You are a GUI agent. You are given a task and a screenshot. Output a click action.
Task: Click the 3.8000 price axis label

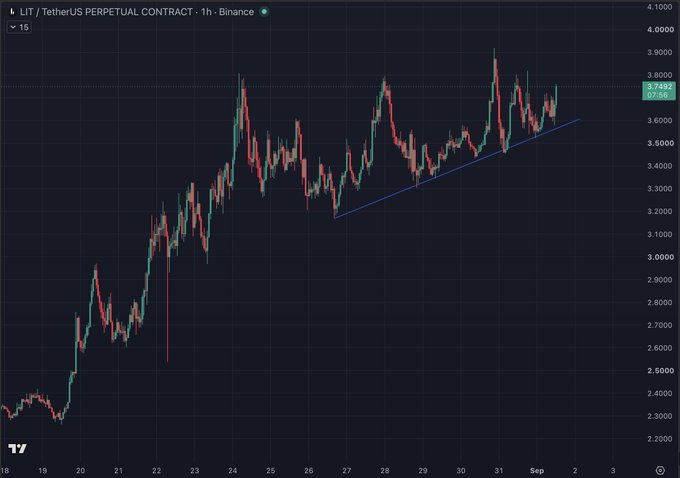(x=660, y=75)
